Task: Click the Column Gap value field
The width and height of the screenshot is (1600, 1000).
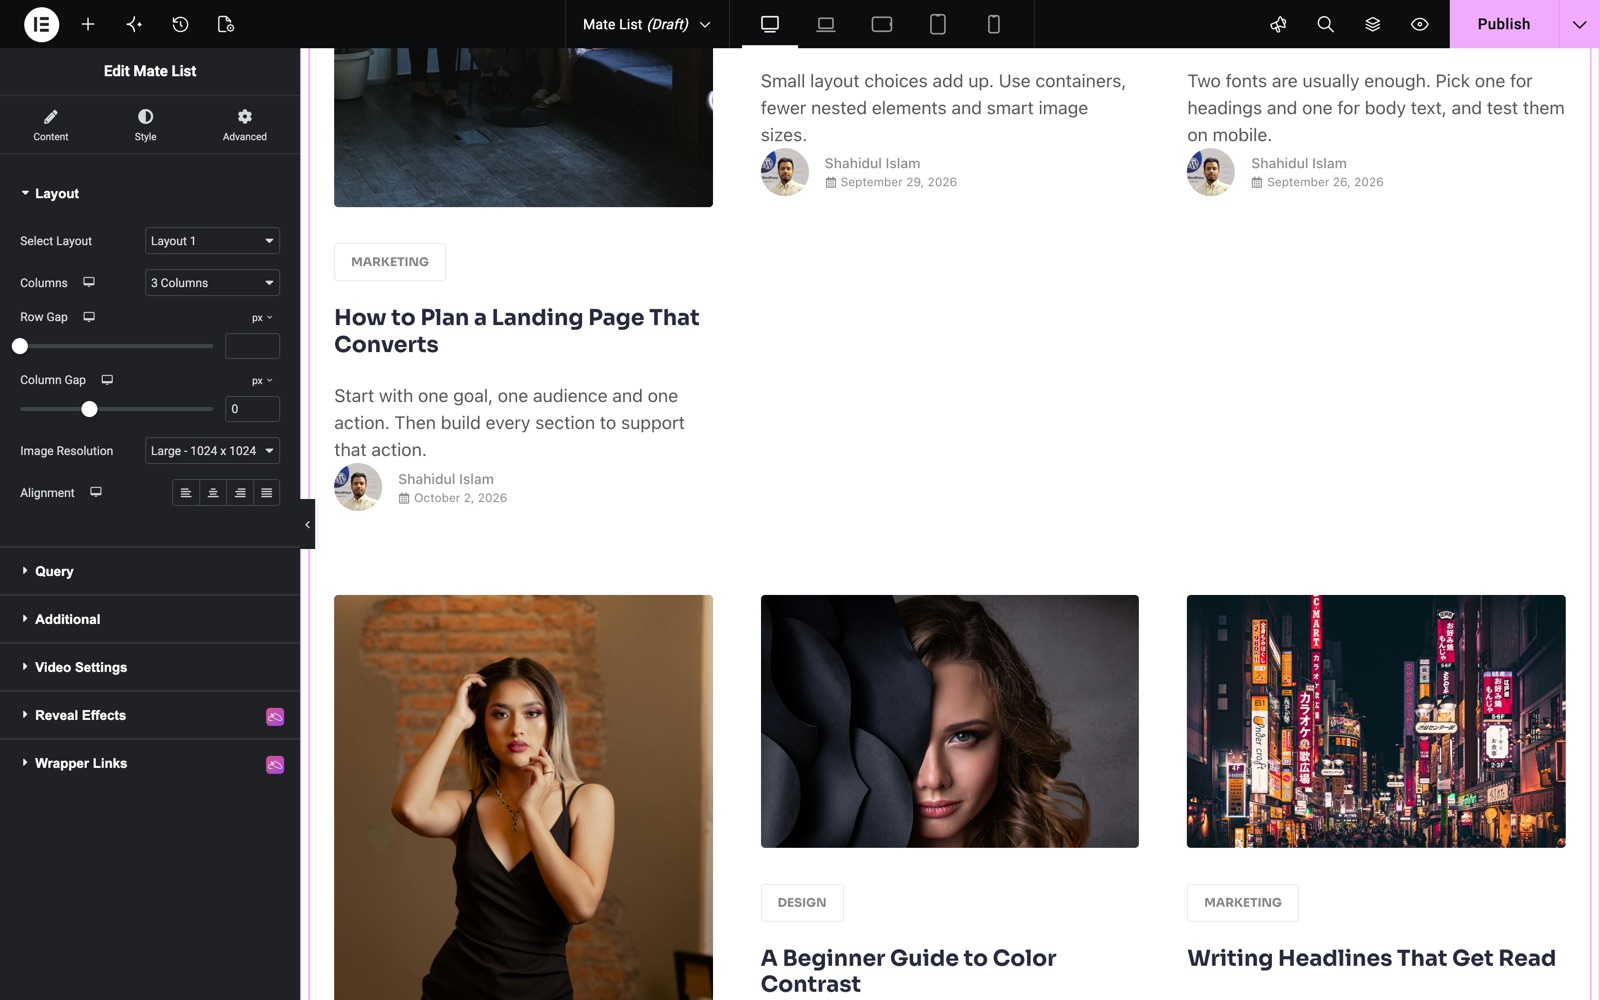Action: click(x=252, y=409)
